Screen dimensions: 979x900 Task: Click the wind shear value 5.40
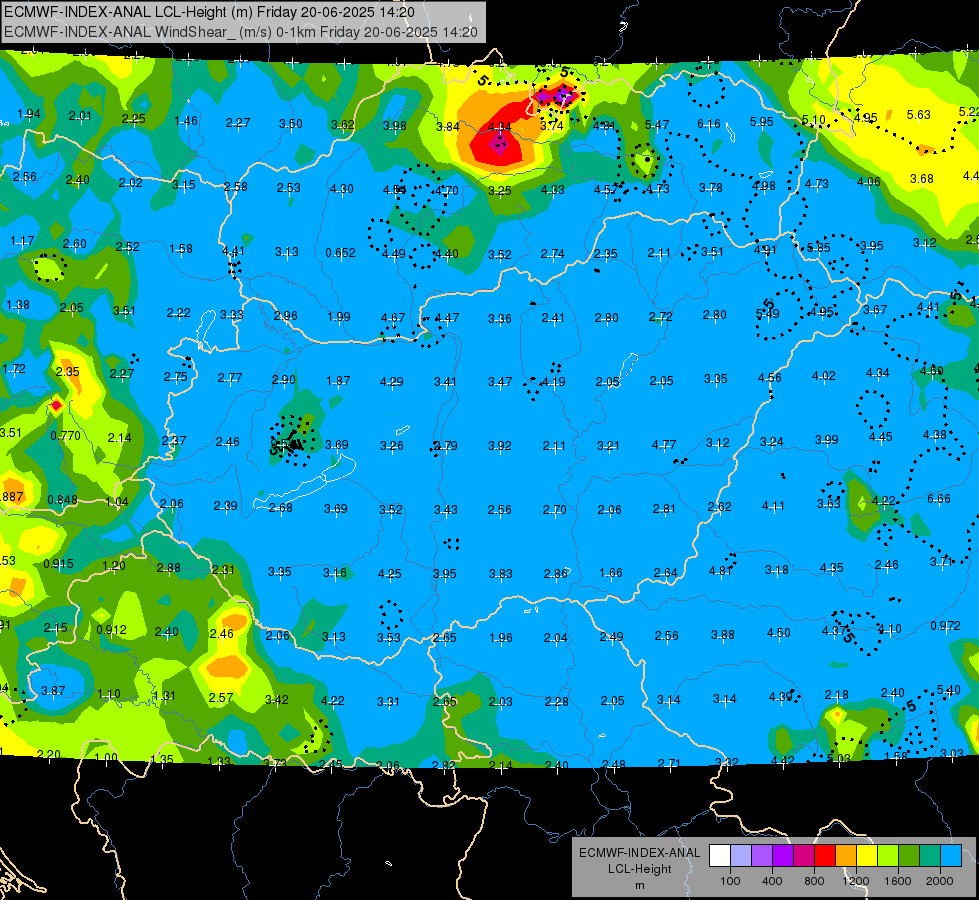pos(948,690)
